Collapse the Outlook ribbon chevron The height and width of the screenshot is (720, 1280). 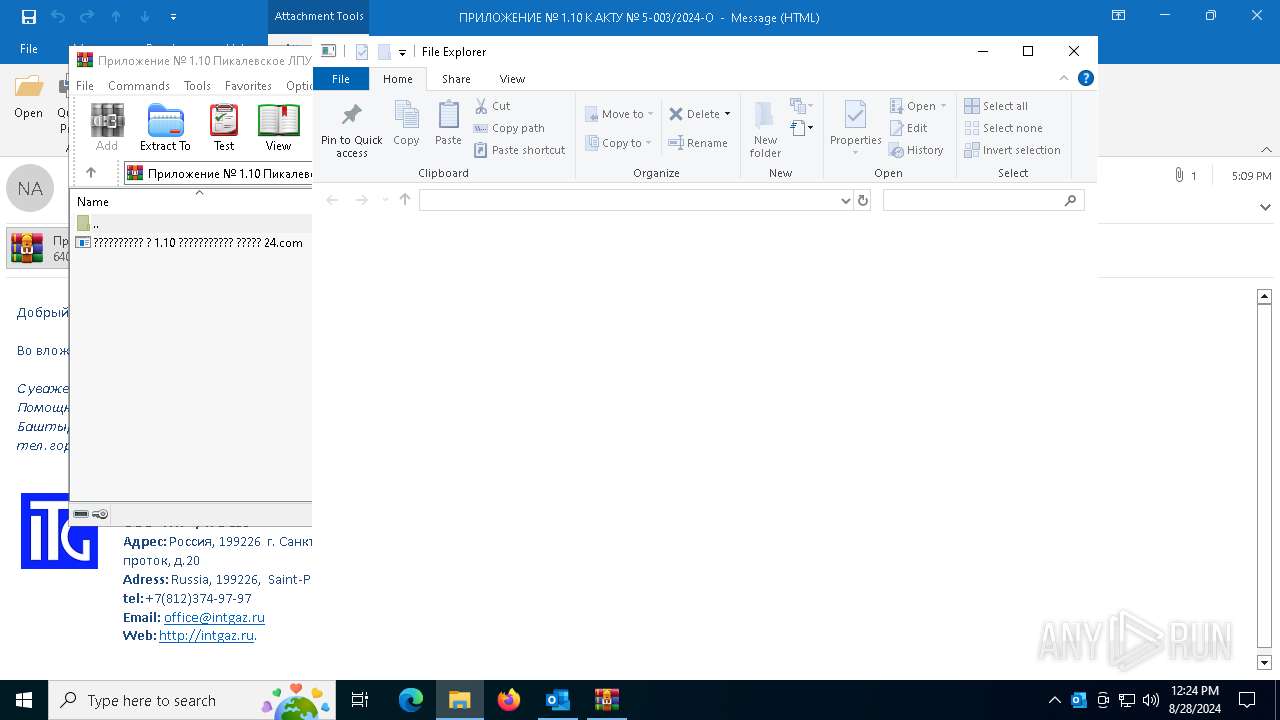pyautogui.click(x=1266, y=150)
